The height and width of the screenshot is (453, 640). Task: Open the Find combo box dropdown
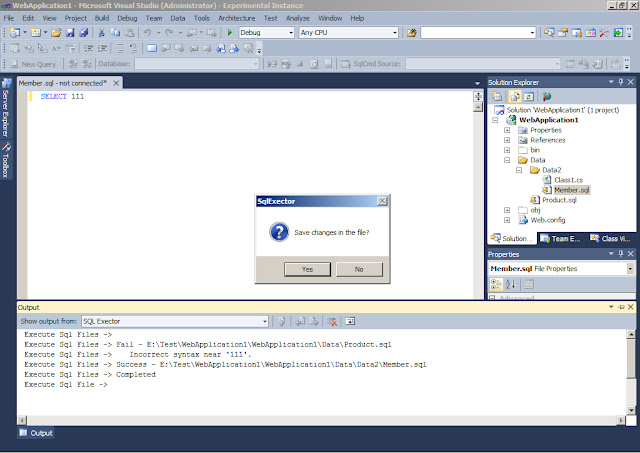532,33
